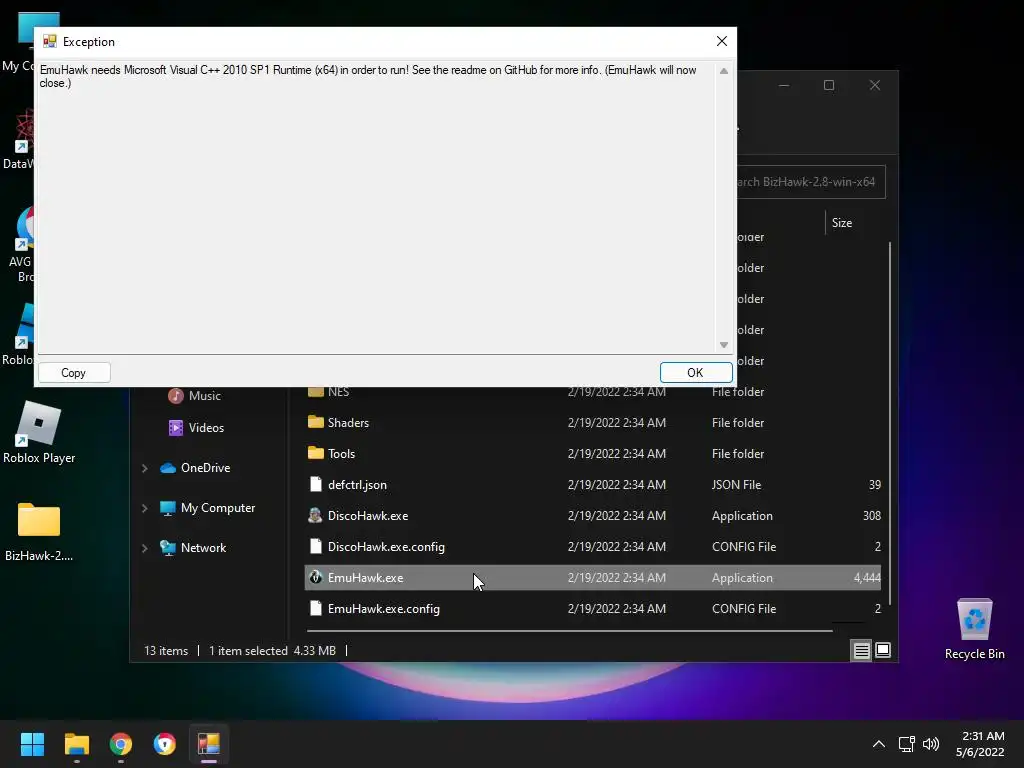This screenshot has width=1024, height=768.
Task: Launch Google Chrome from the taskbar
Action: (121, 744)
